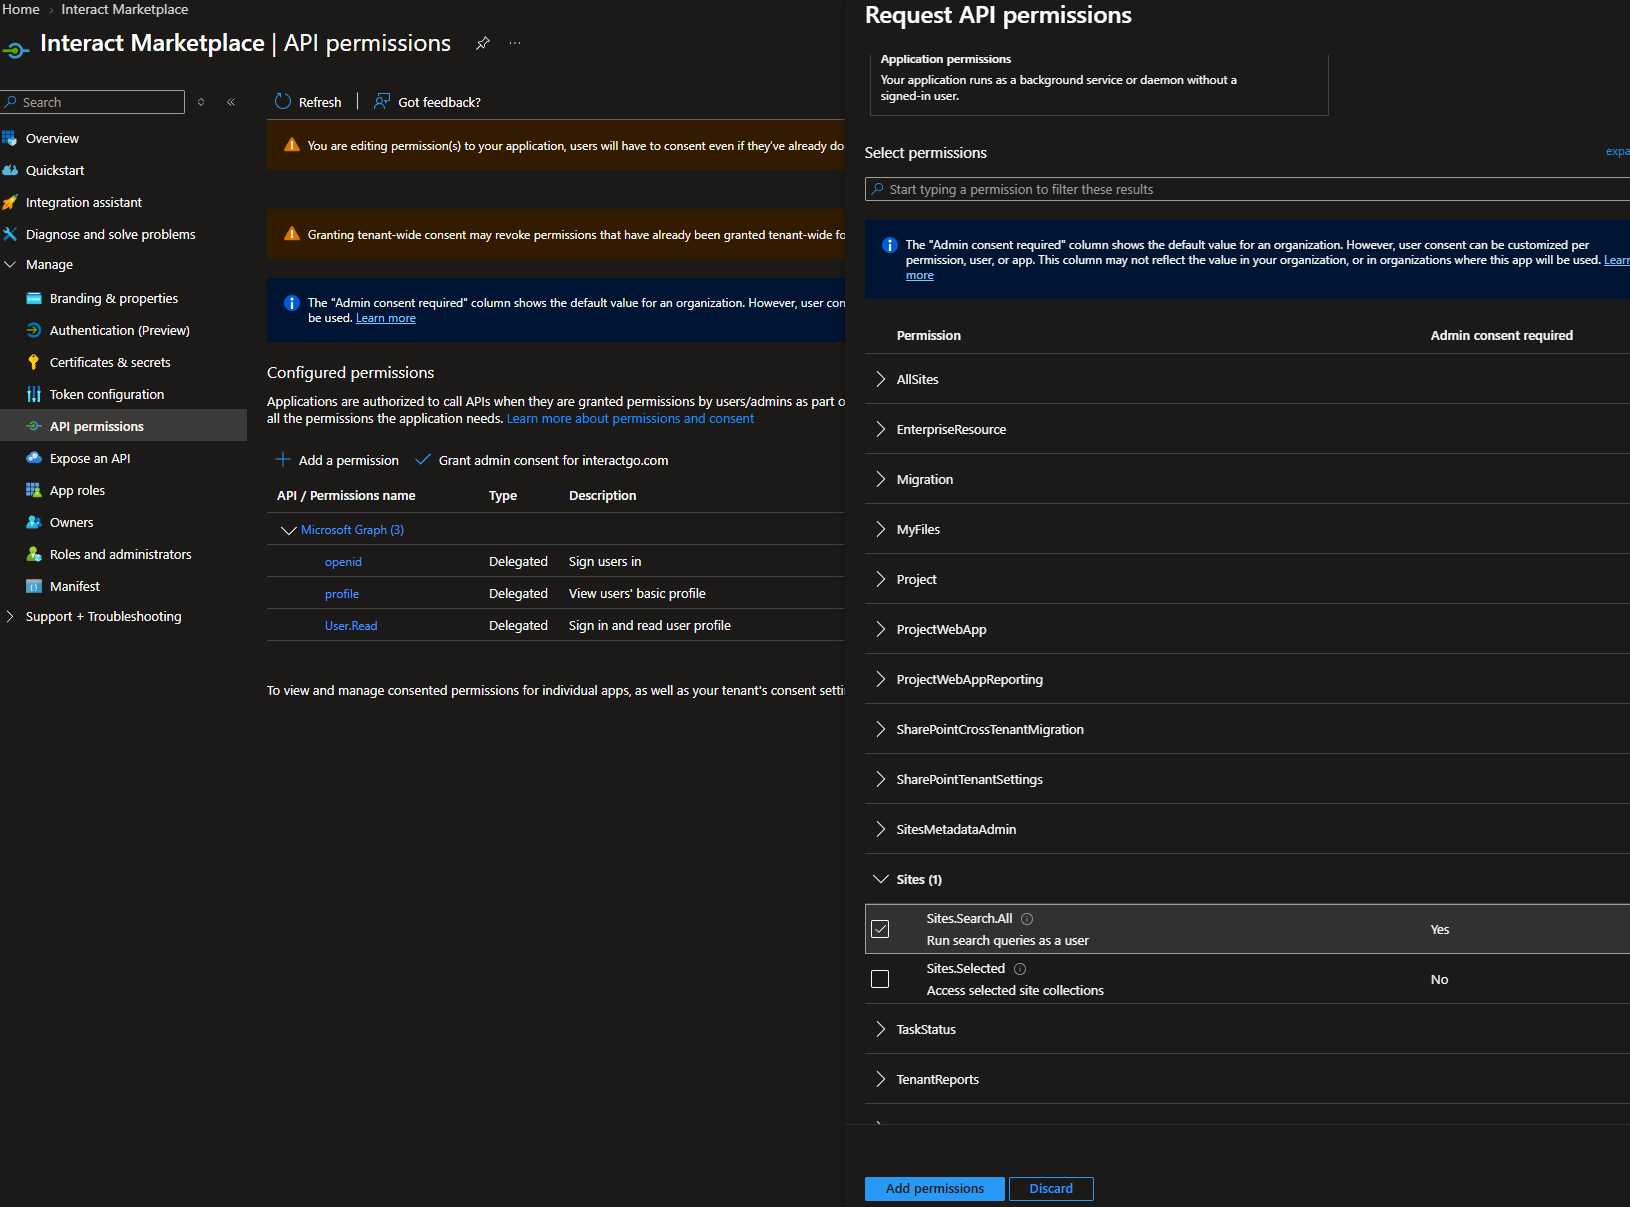This screenshot has width=1630, height=1207.
Task: Click Home breadcrumb link
Action: click(x=21, y=9)
